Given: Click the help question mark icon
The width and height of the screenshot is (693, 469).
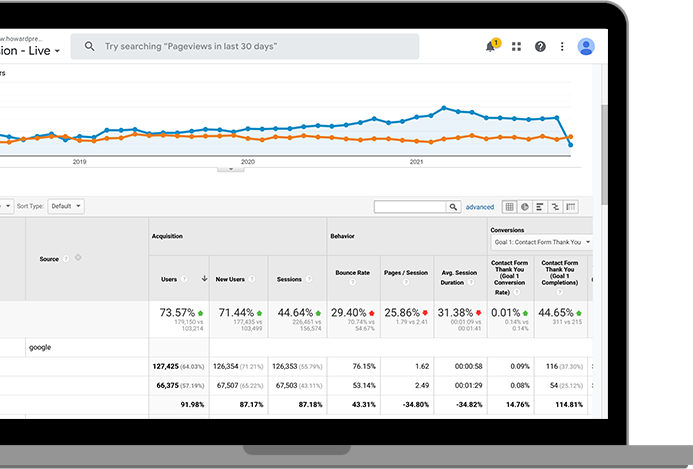Looking at the screenshot, I should click(x=540, y=47).
